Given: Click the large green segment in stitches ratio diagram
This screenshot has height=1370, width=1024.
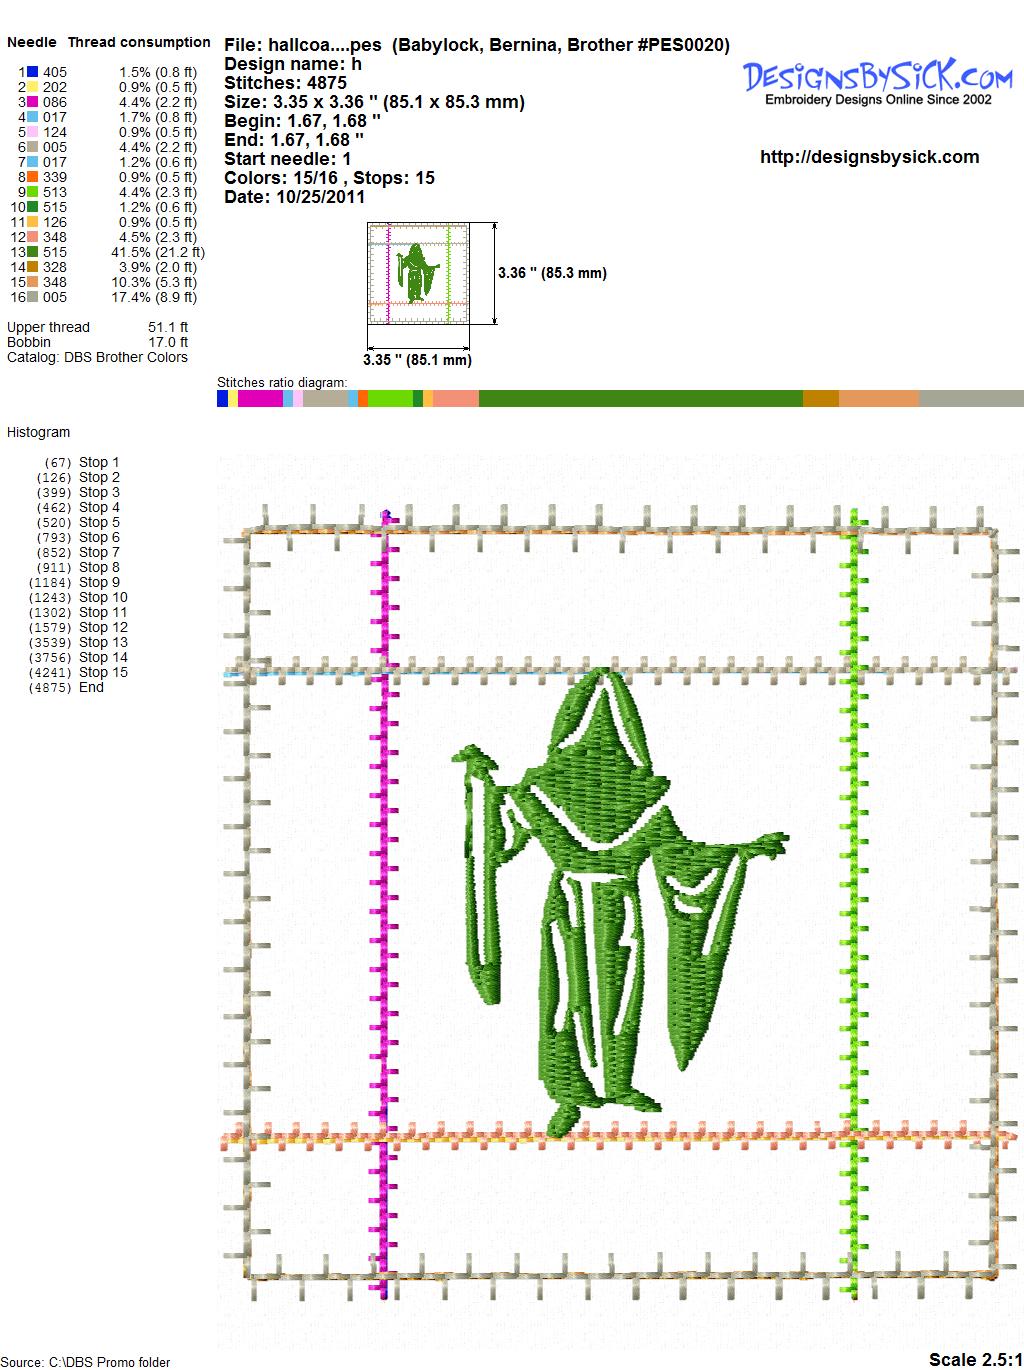Looking at the screenshot, I should (x=640, y=399).
